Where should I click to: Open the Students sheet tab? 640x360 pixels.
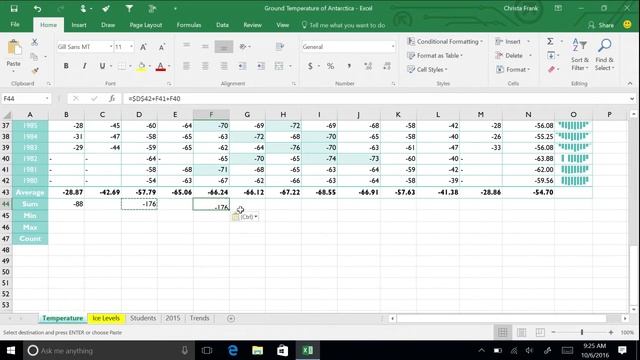pos(143,318)
